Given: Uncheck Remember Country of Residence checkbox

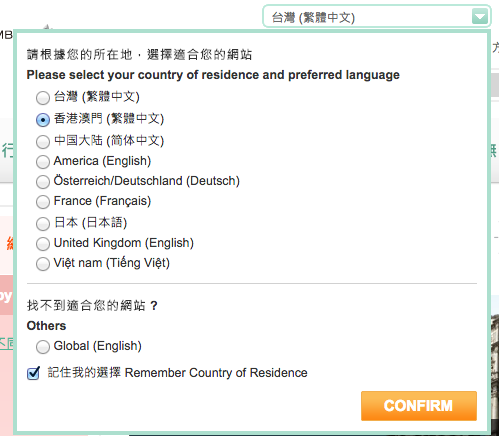Looking at the screenshot, I should click(33, 373).
